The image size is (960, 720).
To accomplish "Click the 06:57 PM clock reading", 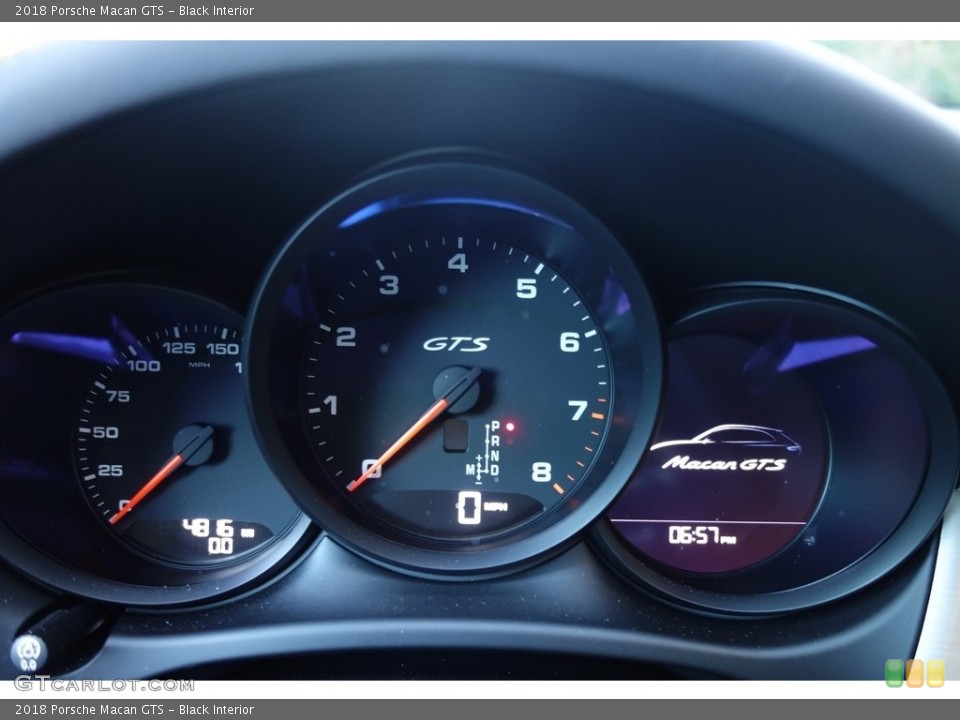I will point(702,536).
